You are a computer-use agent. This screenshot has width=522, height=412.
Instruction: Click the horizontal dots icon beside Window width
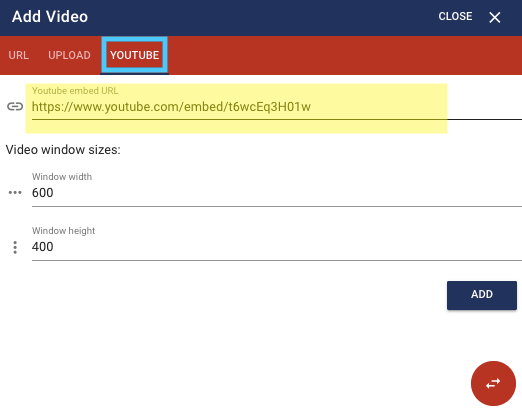[x=15, y=193]
